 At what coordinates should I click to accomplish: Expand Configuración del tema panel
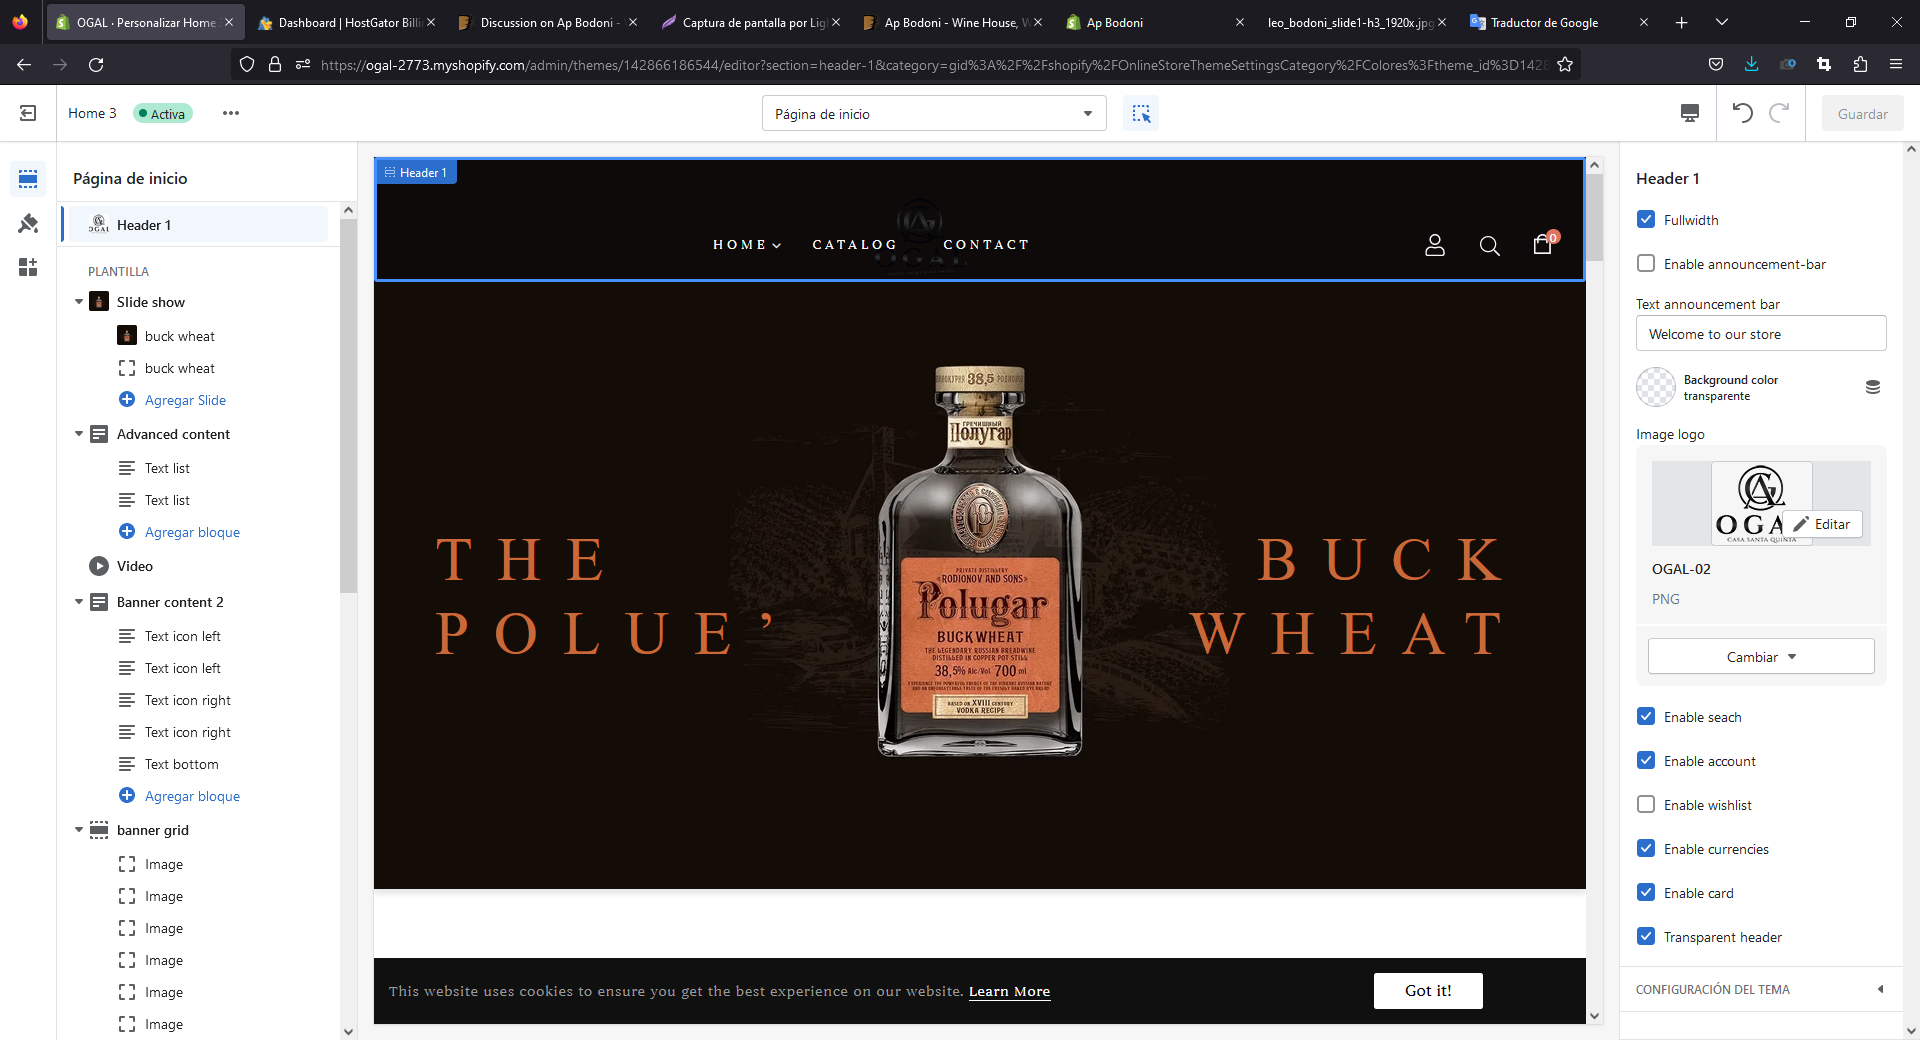1761,989
